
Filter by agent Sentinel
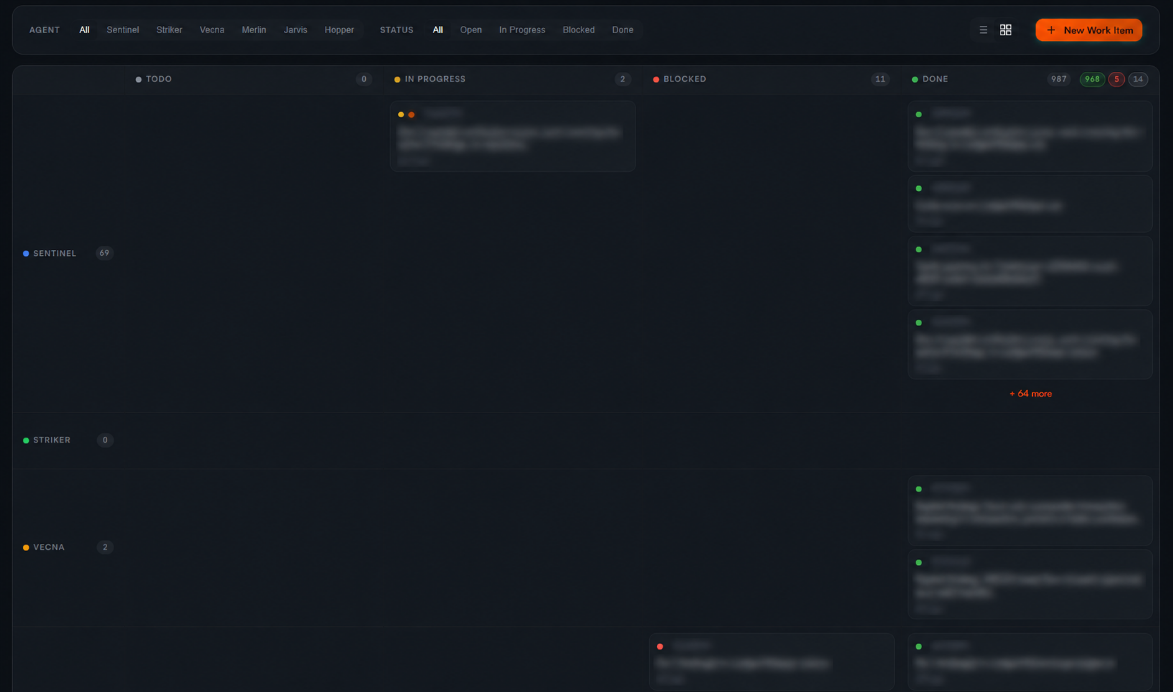point(123,30)
